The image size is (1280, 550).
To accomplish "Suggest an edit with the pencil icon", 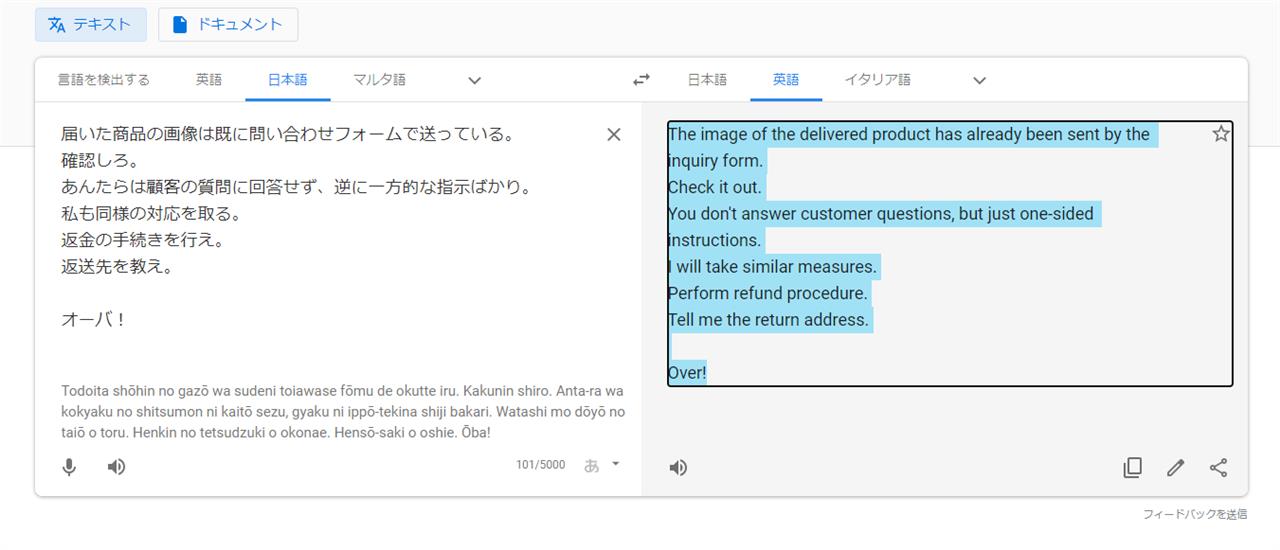I will click(1175, 467).
